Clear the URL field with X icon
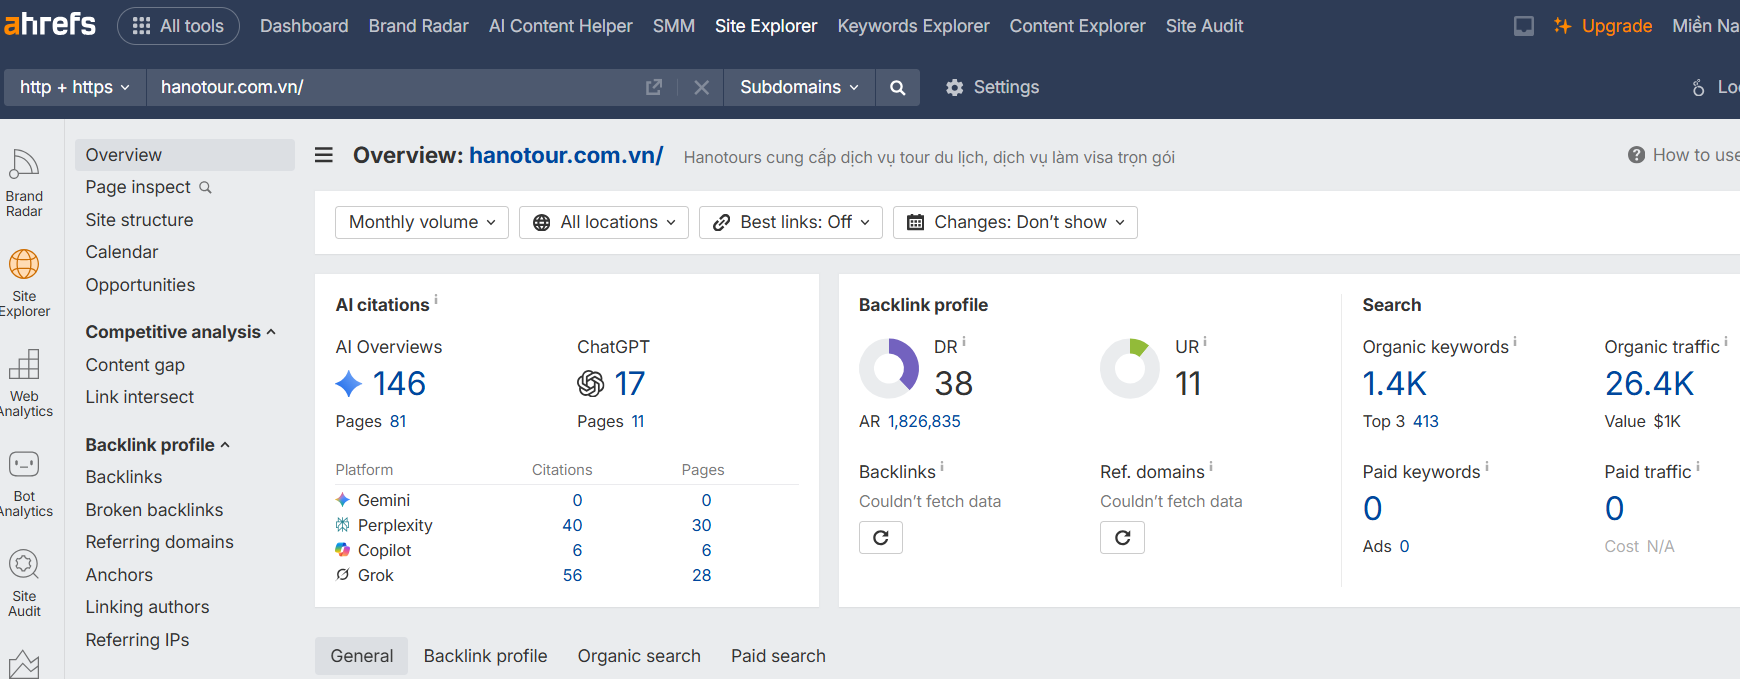Viewport: 1740px width, 679px height. (x=702, y=88)
